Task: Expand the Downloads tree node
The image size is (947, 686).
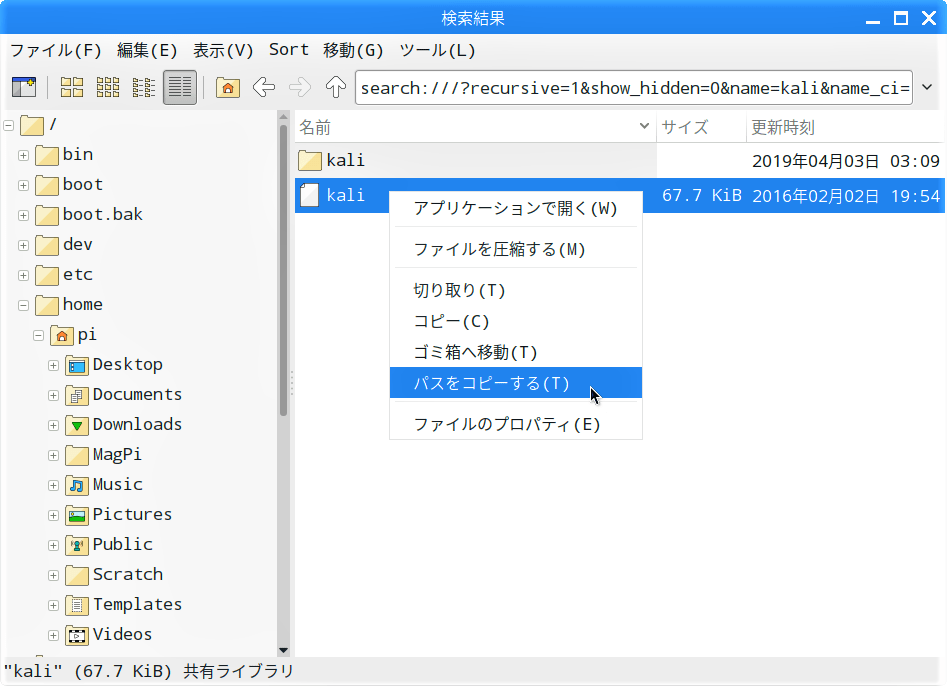Action: point(53,425)
